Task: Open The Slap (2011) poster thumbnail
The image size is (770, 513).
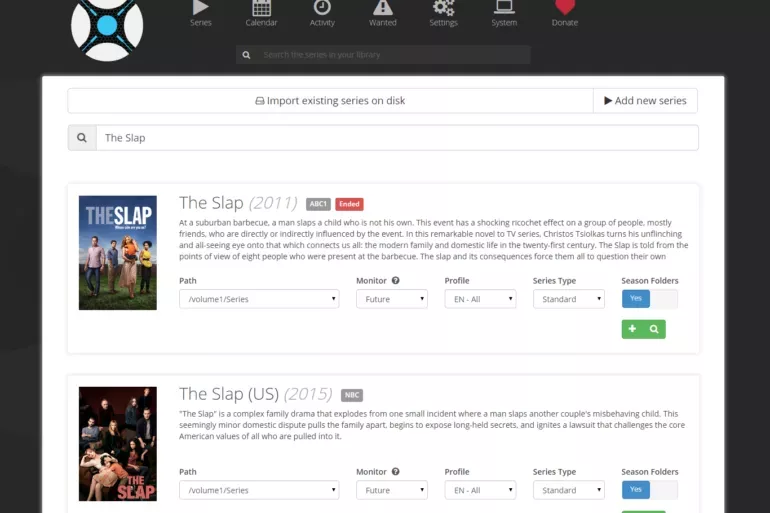Action: 118,253
